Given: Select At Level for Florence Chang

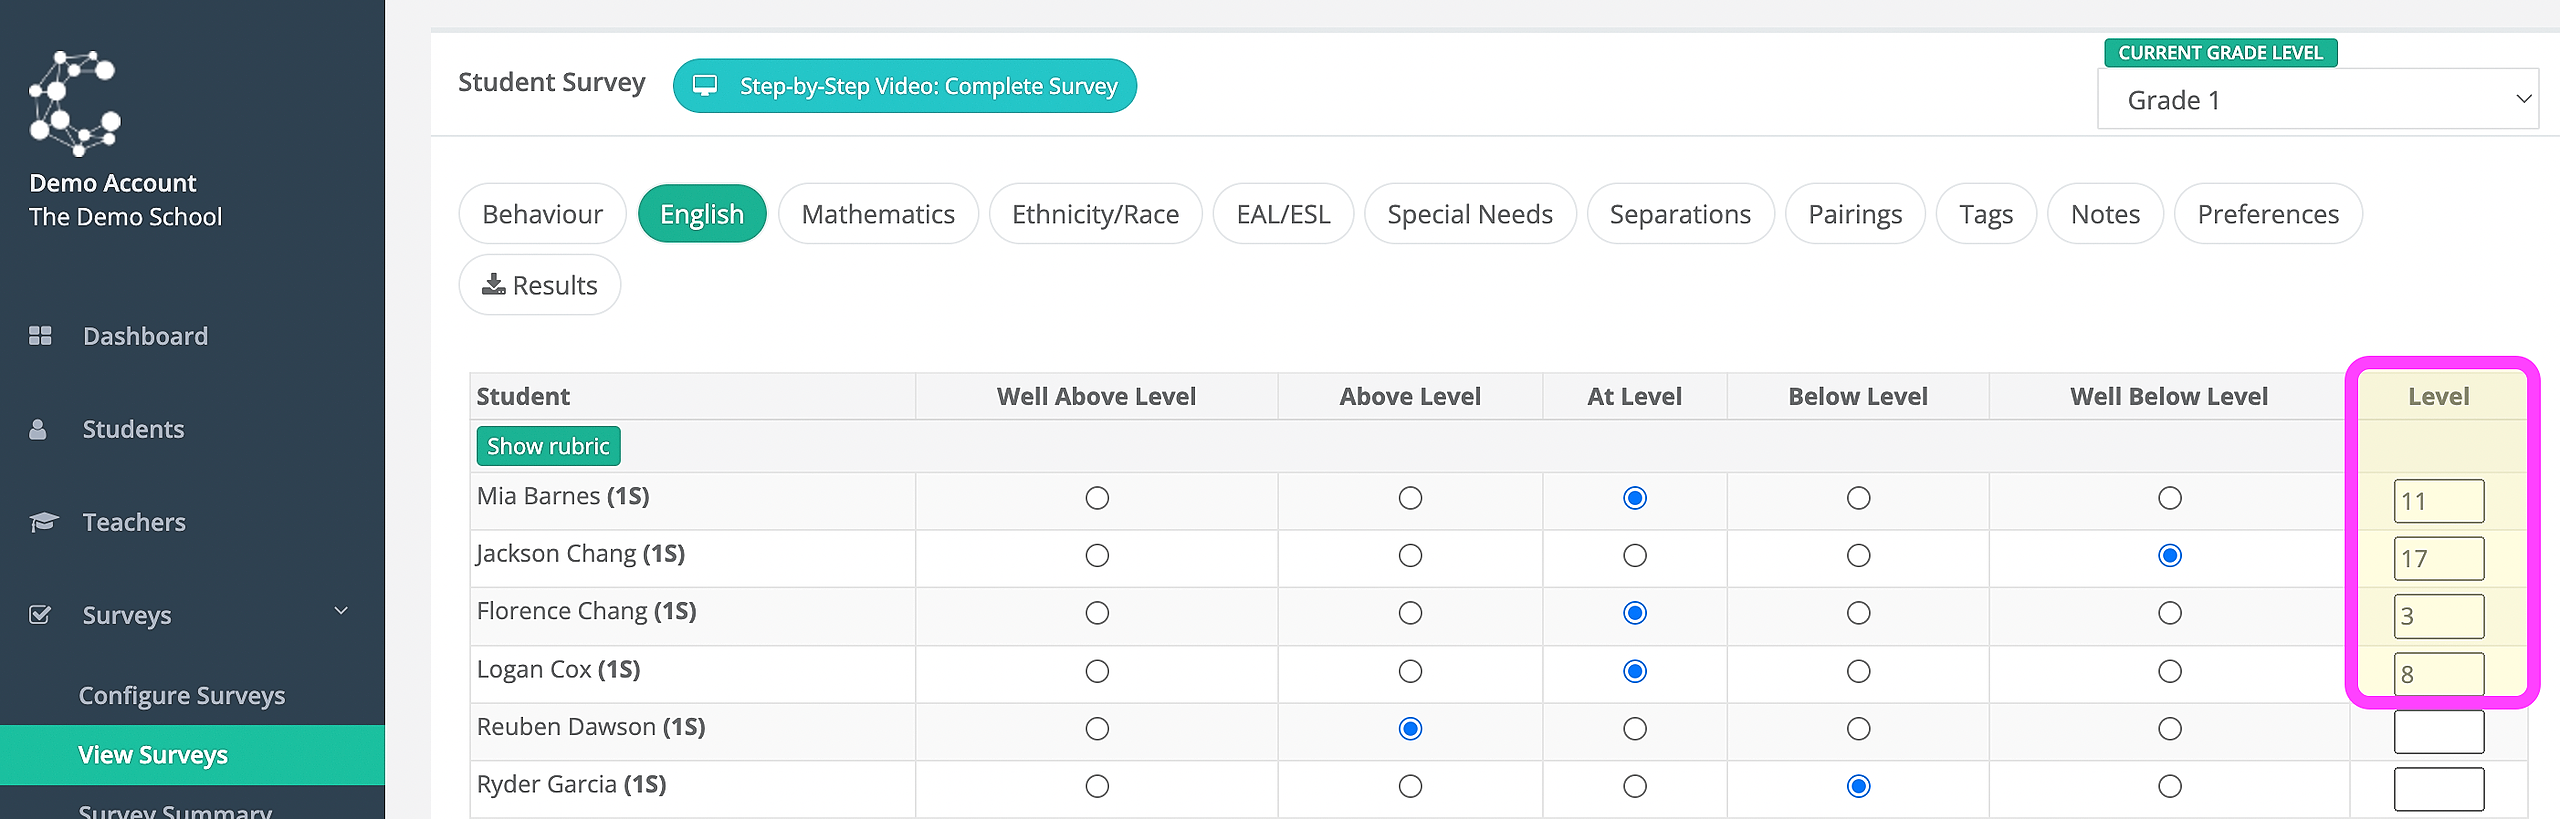Looking at the screenshot, I should click(x=1635, y=613).
